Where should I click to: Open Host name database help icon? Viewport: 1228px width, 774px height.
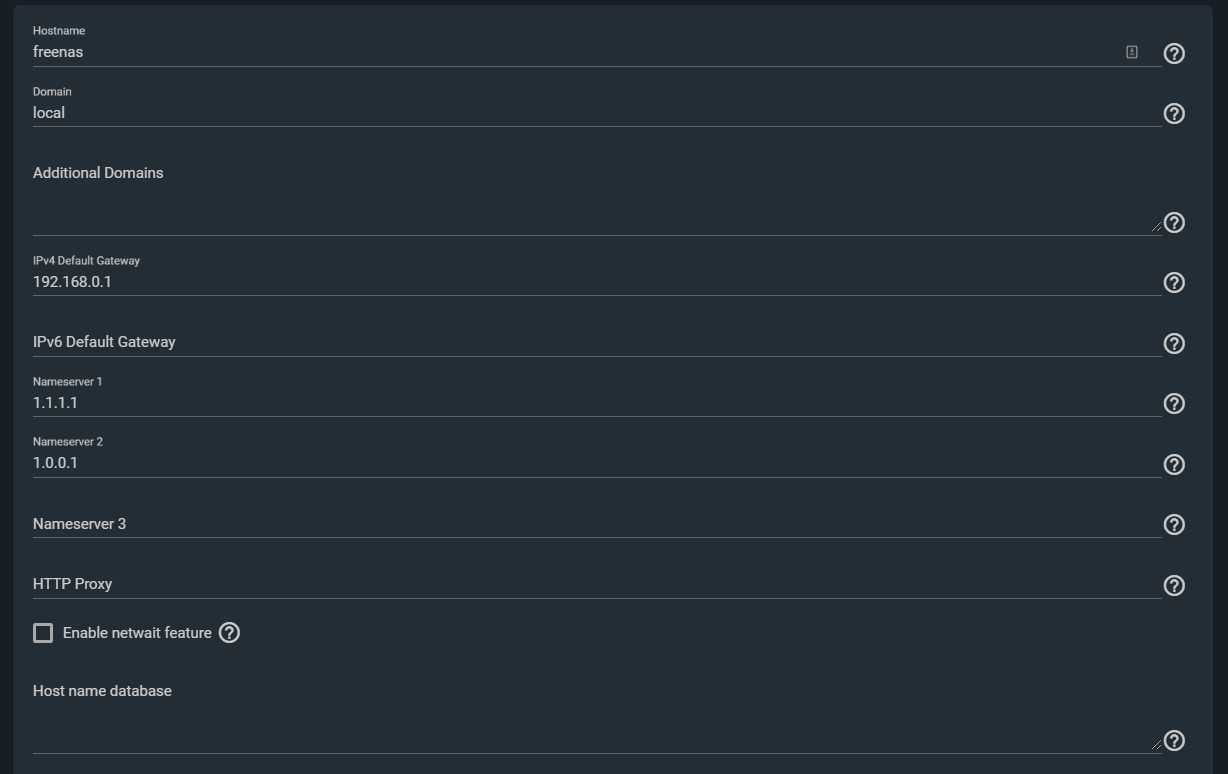pyautogui.click(x=1174, y=740)
